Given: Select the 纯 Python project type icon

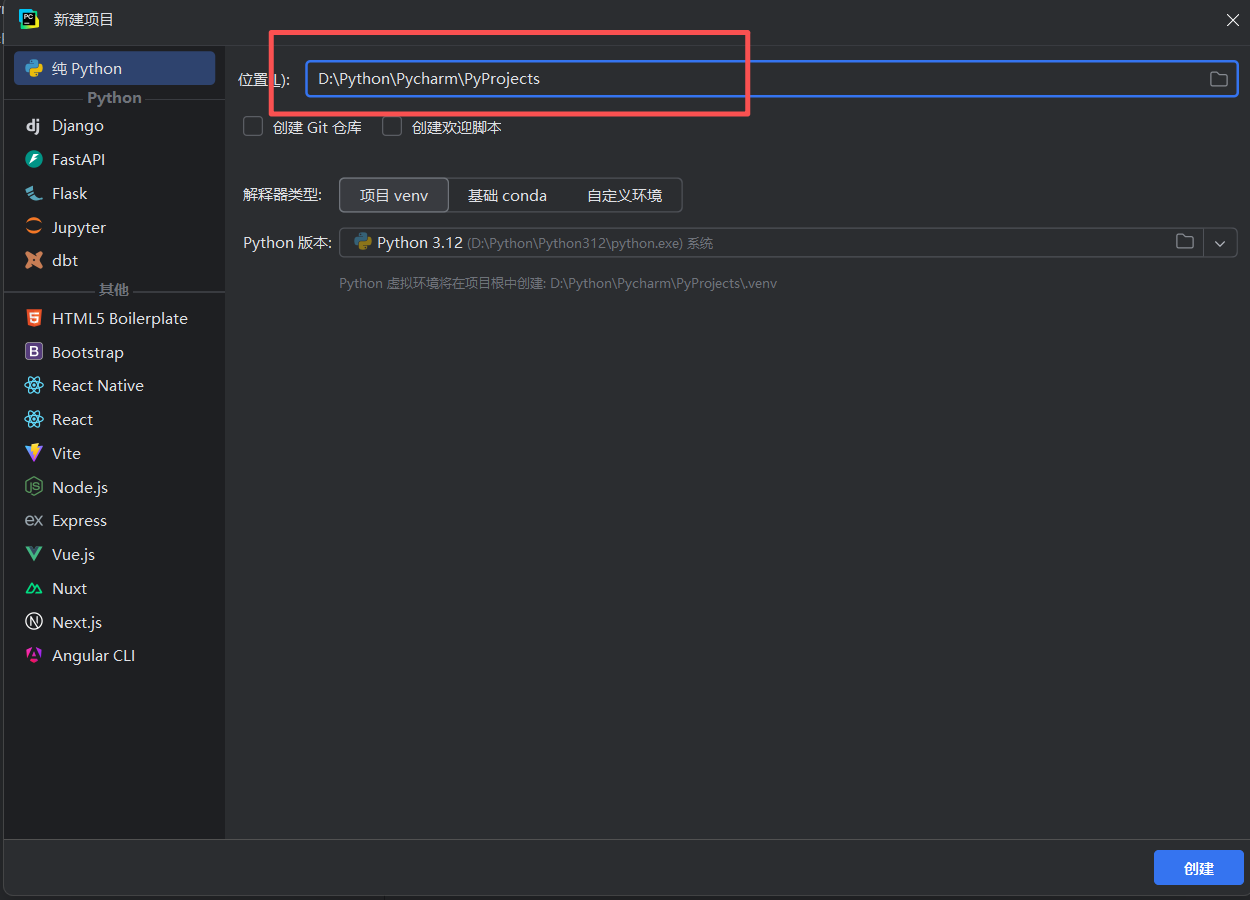Looking at the screenshot, I should click(x=34, y=68).
